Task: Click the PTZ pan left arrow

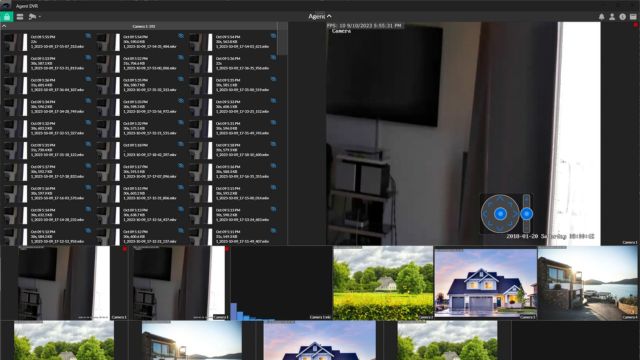Action: click(485, 213)
